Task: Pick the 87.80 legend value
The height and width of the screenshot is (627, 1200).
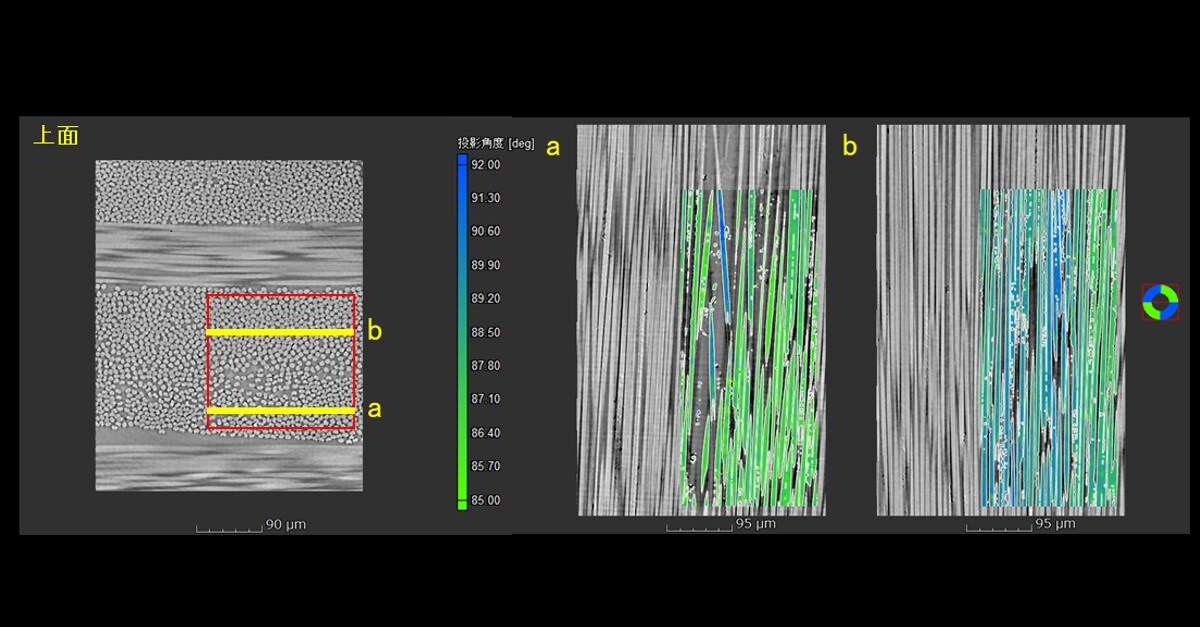Action: pos(486,366)
